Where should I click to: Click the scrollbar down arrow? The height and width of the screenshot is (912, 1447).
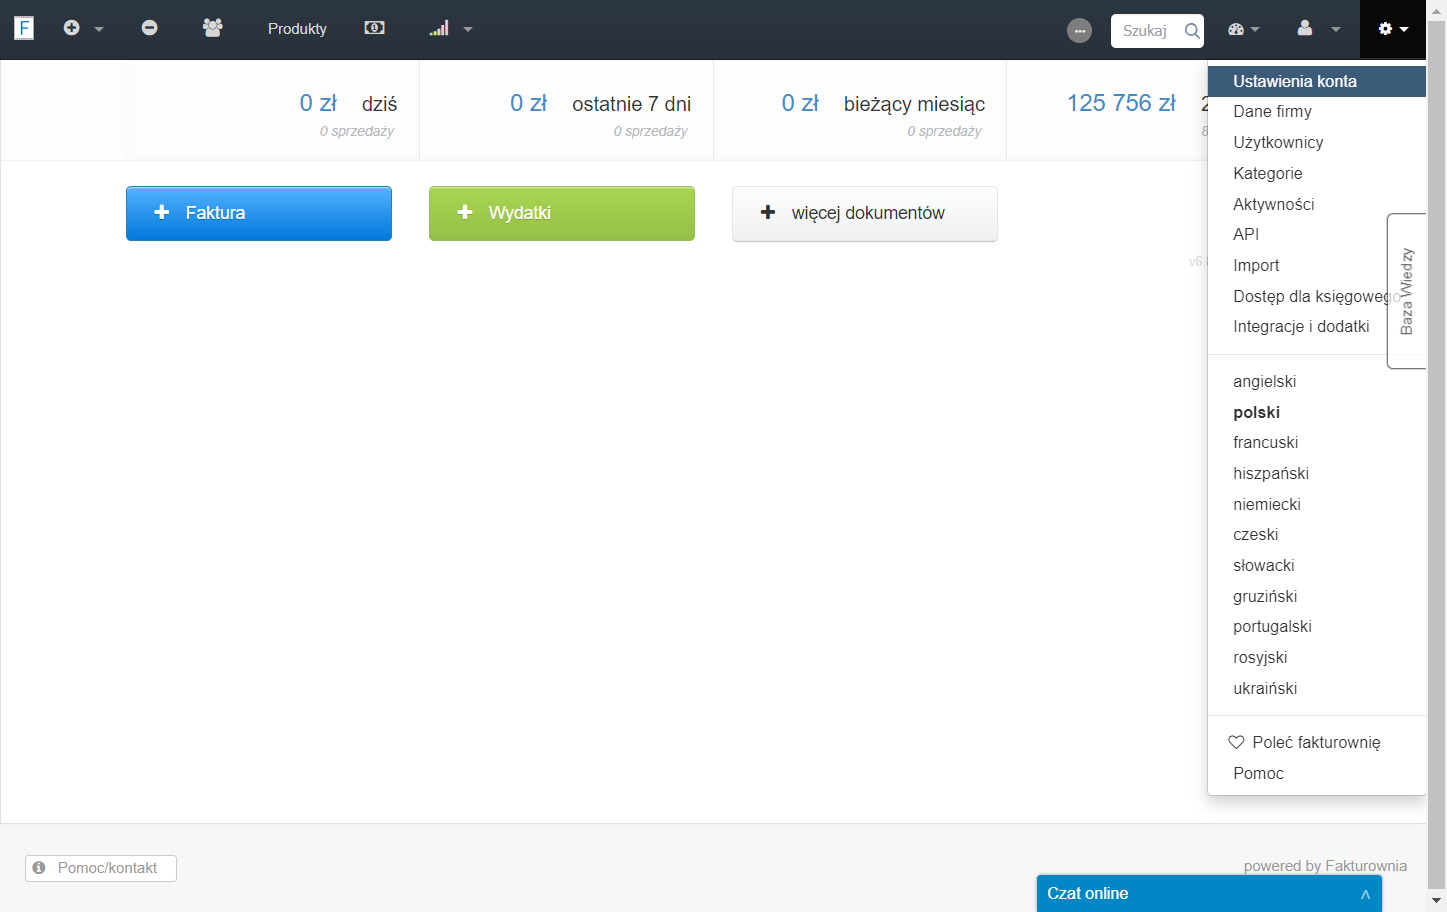point(1437,901)
